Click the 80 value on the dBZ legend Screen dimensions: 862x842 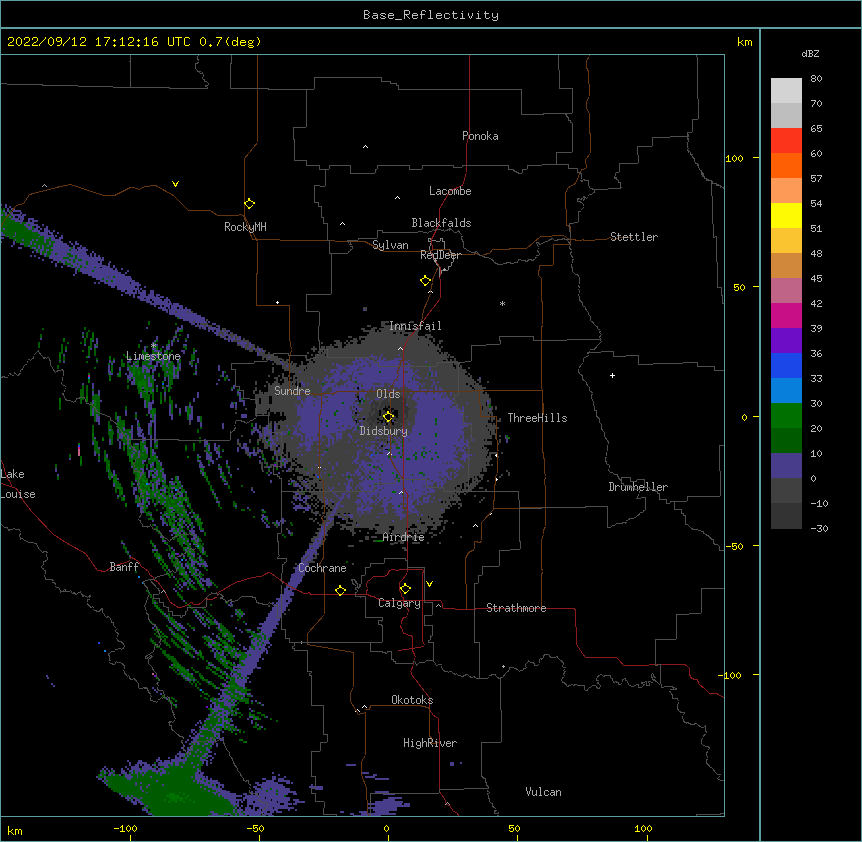point(816,79)
